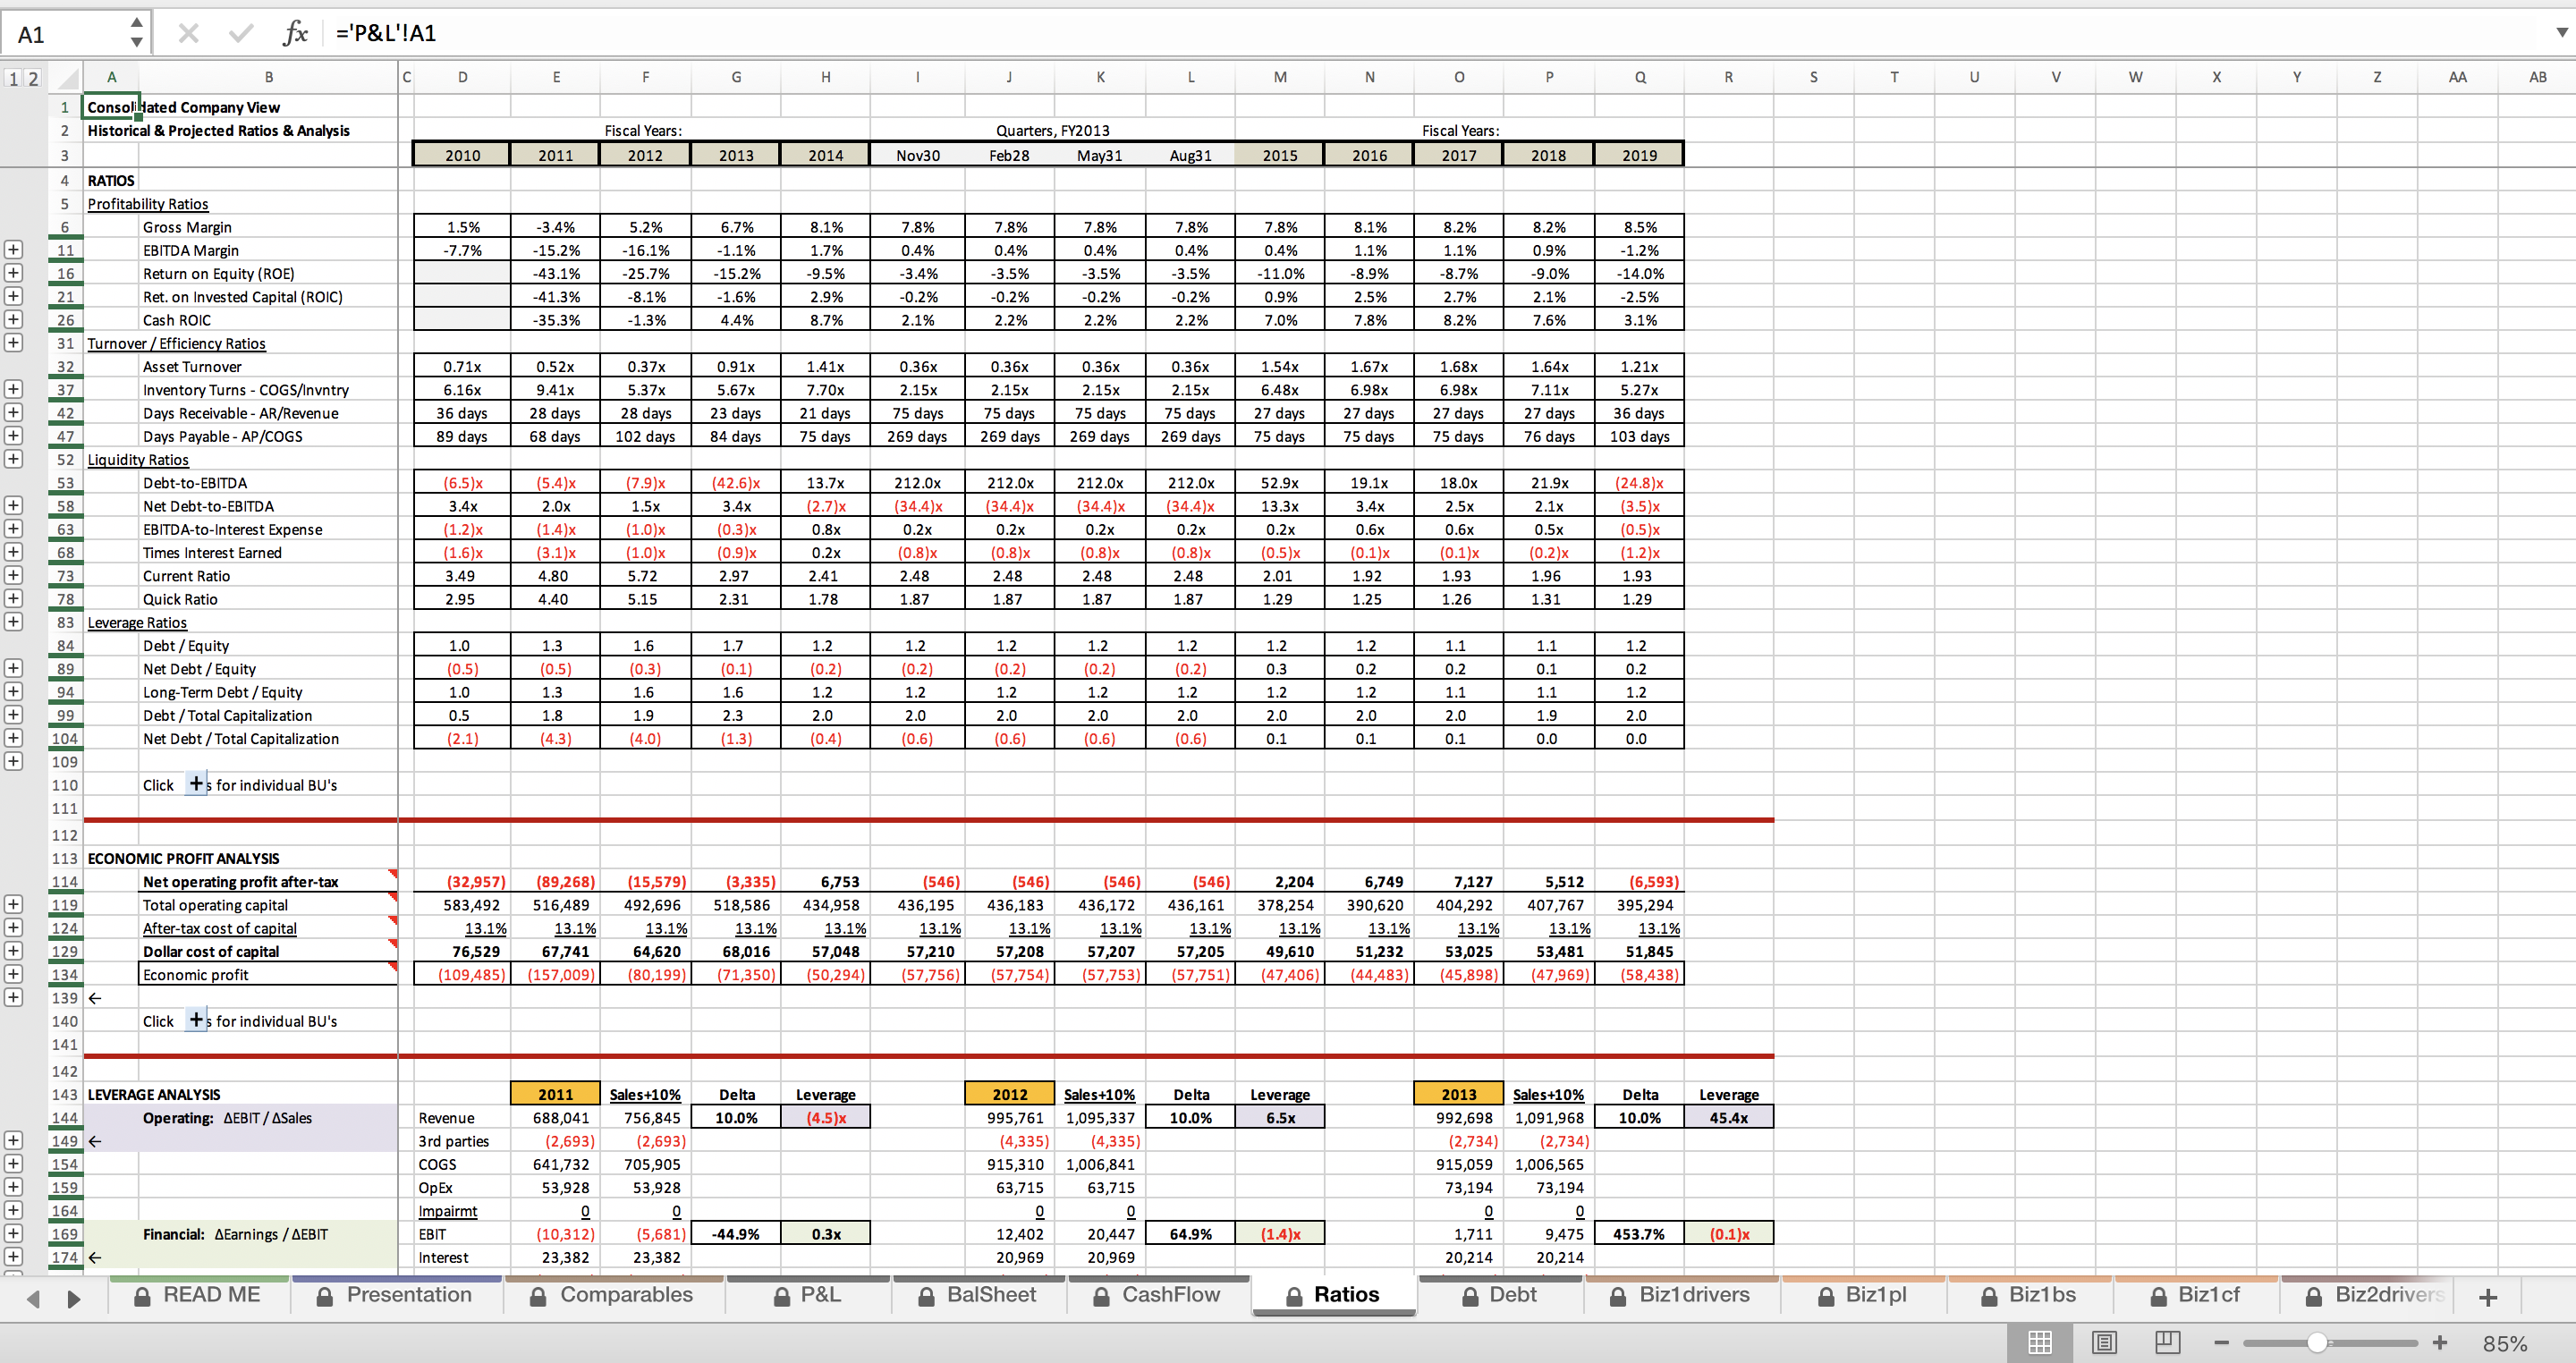Expand outline group at row 89 Net Debt / Equity
Viewport: 2576px width, 1363px height.
pyautogui.click(x=13, y=668)
